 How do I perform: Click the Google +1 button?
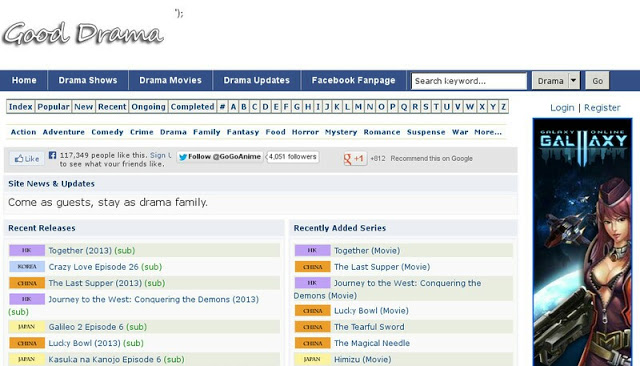click(x=355, y=158)
